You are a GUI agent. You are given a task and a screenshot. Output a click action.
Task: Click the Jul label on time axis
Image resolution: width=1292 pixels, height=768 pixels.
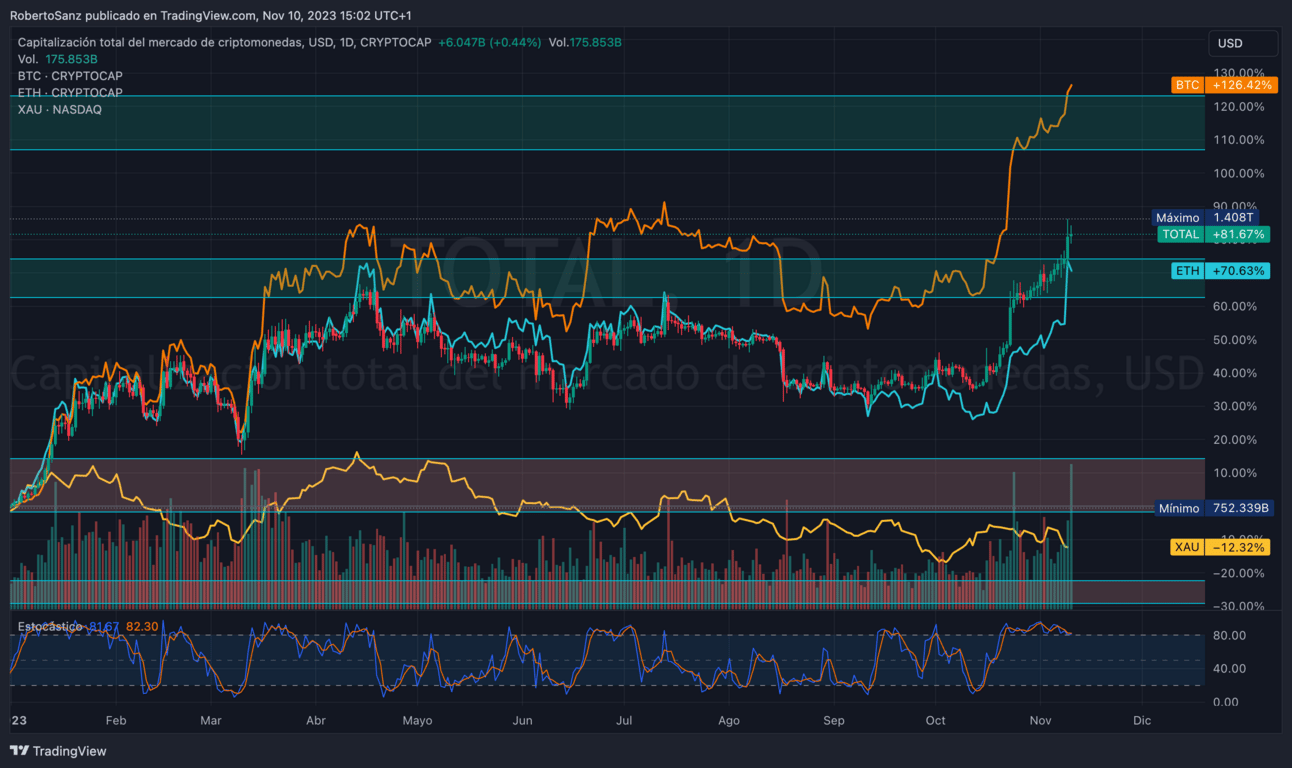pos(625,720)
